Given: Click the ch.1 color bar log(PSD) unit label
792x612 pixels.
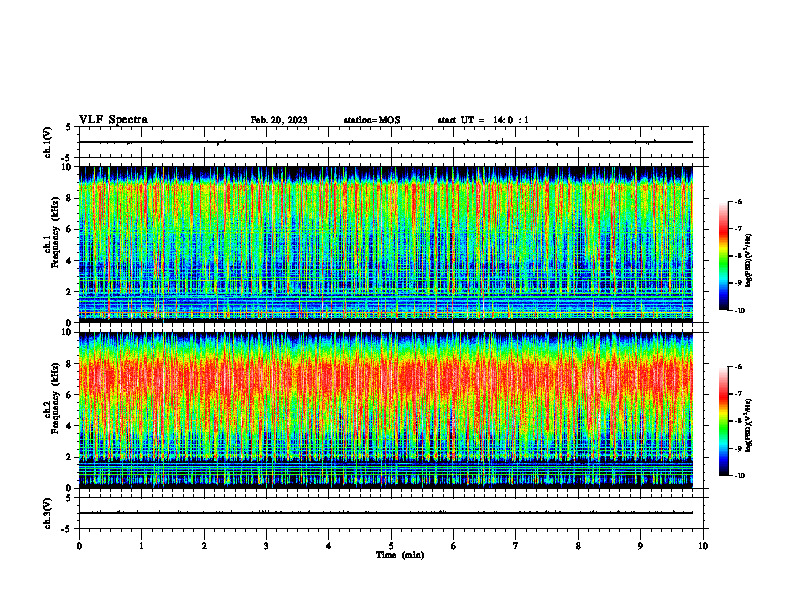Looking at the screenshot, I should click(x=749, y=260).
